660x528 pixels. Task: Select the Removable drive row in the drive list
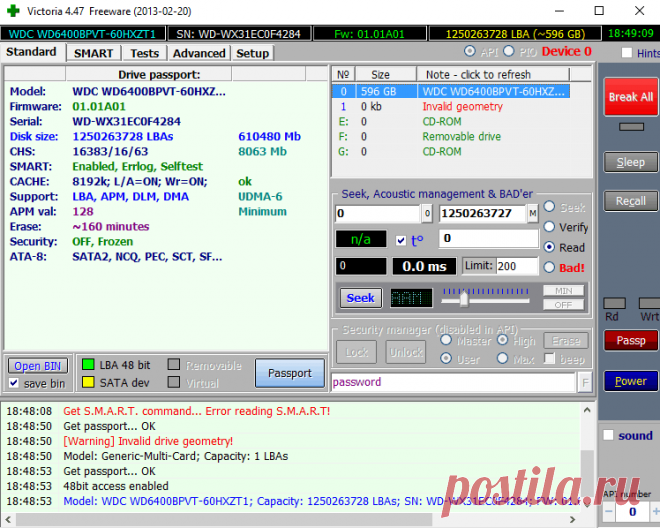[x=461, y=137]
